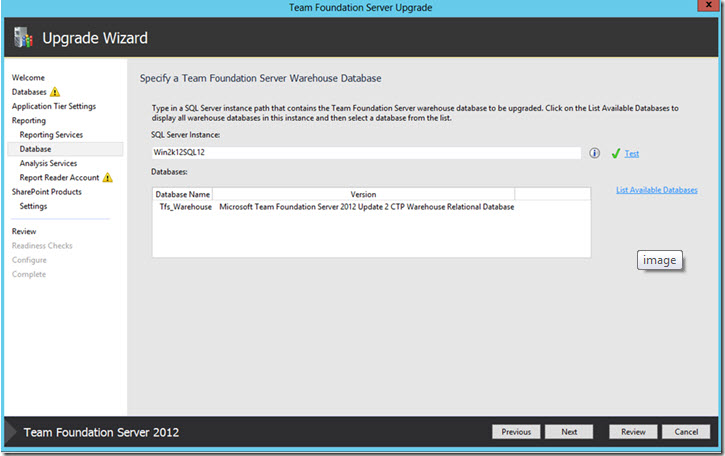Screen dimensions: 725x456
Task: Close the Team Foundation Server Upgrade window
Action: [708, 5]
